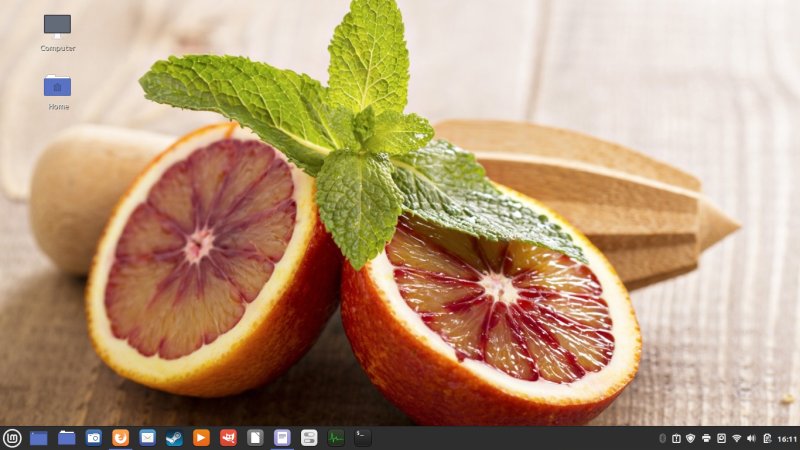
Task: Launch the System Monitor from taskbar
Action: 336,437
